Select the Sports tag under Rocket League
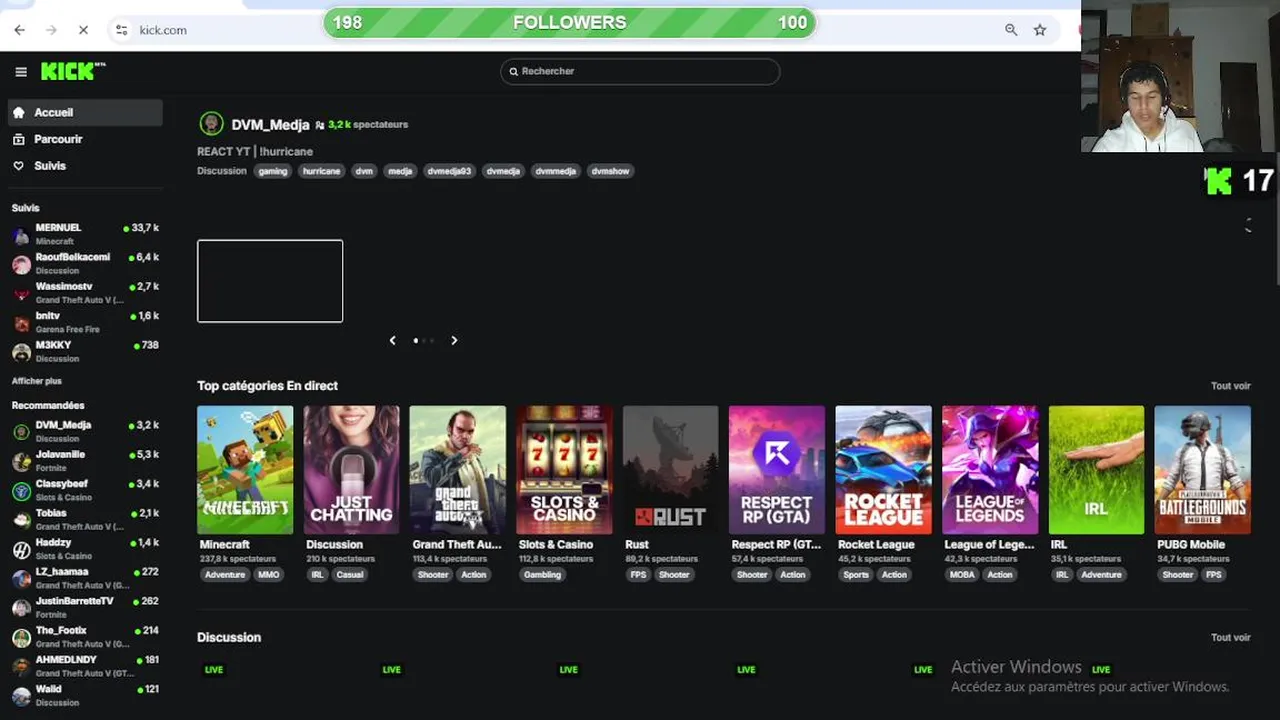Screen dimensions: 1280x720 [856, 575]
